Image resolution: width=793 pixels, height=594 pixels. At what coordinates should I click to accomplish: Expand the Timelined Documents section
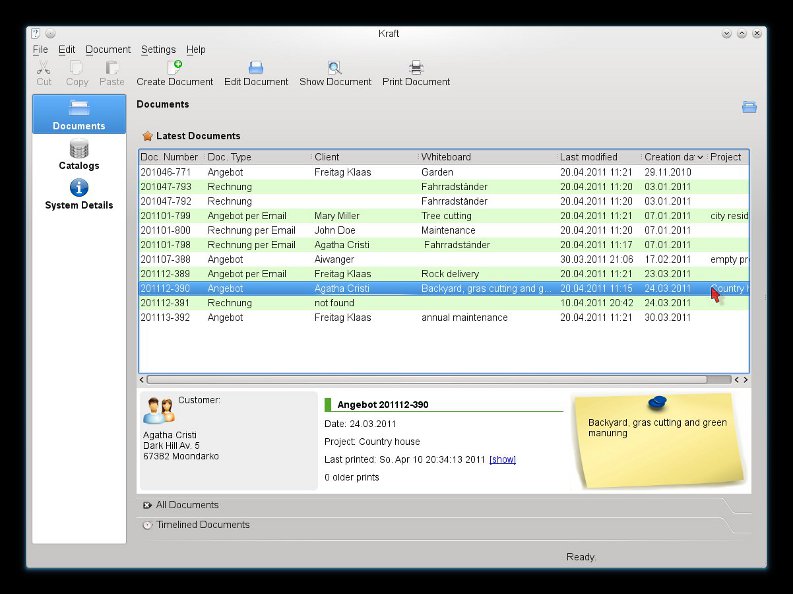click(196, 525)
